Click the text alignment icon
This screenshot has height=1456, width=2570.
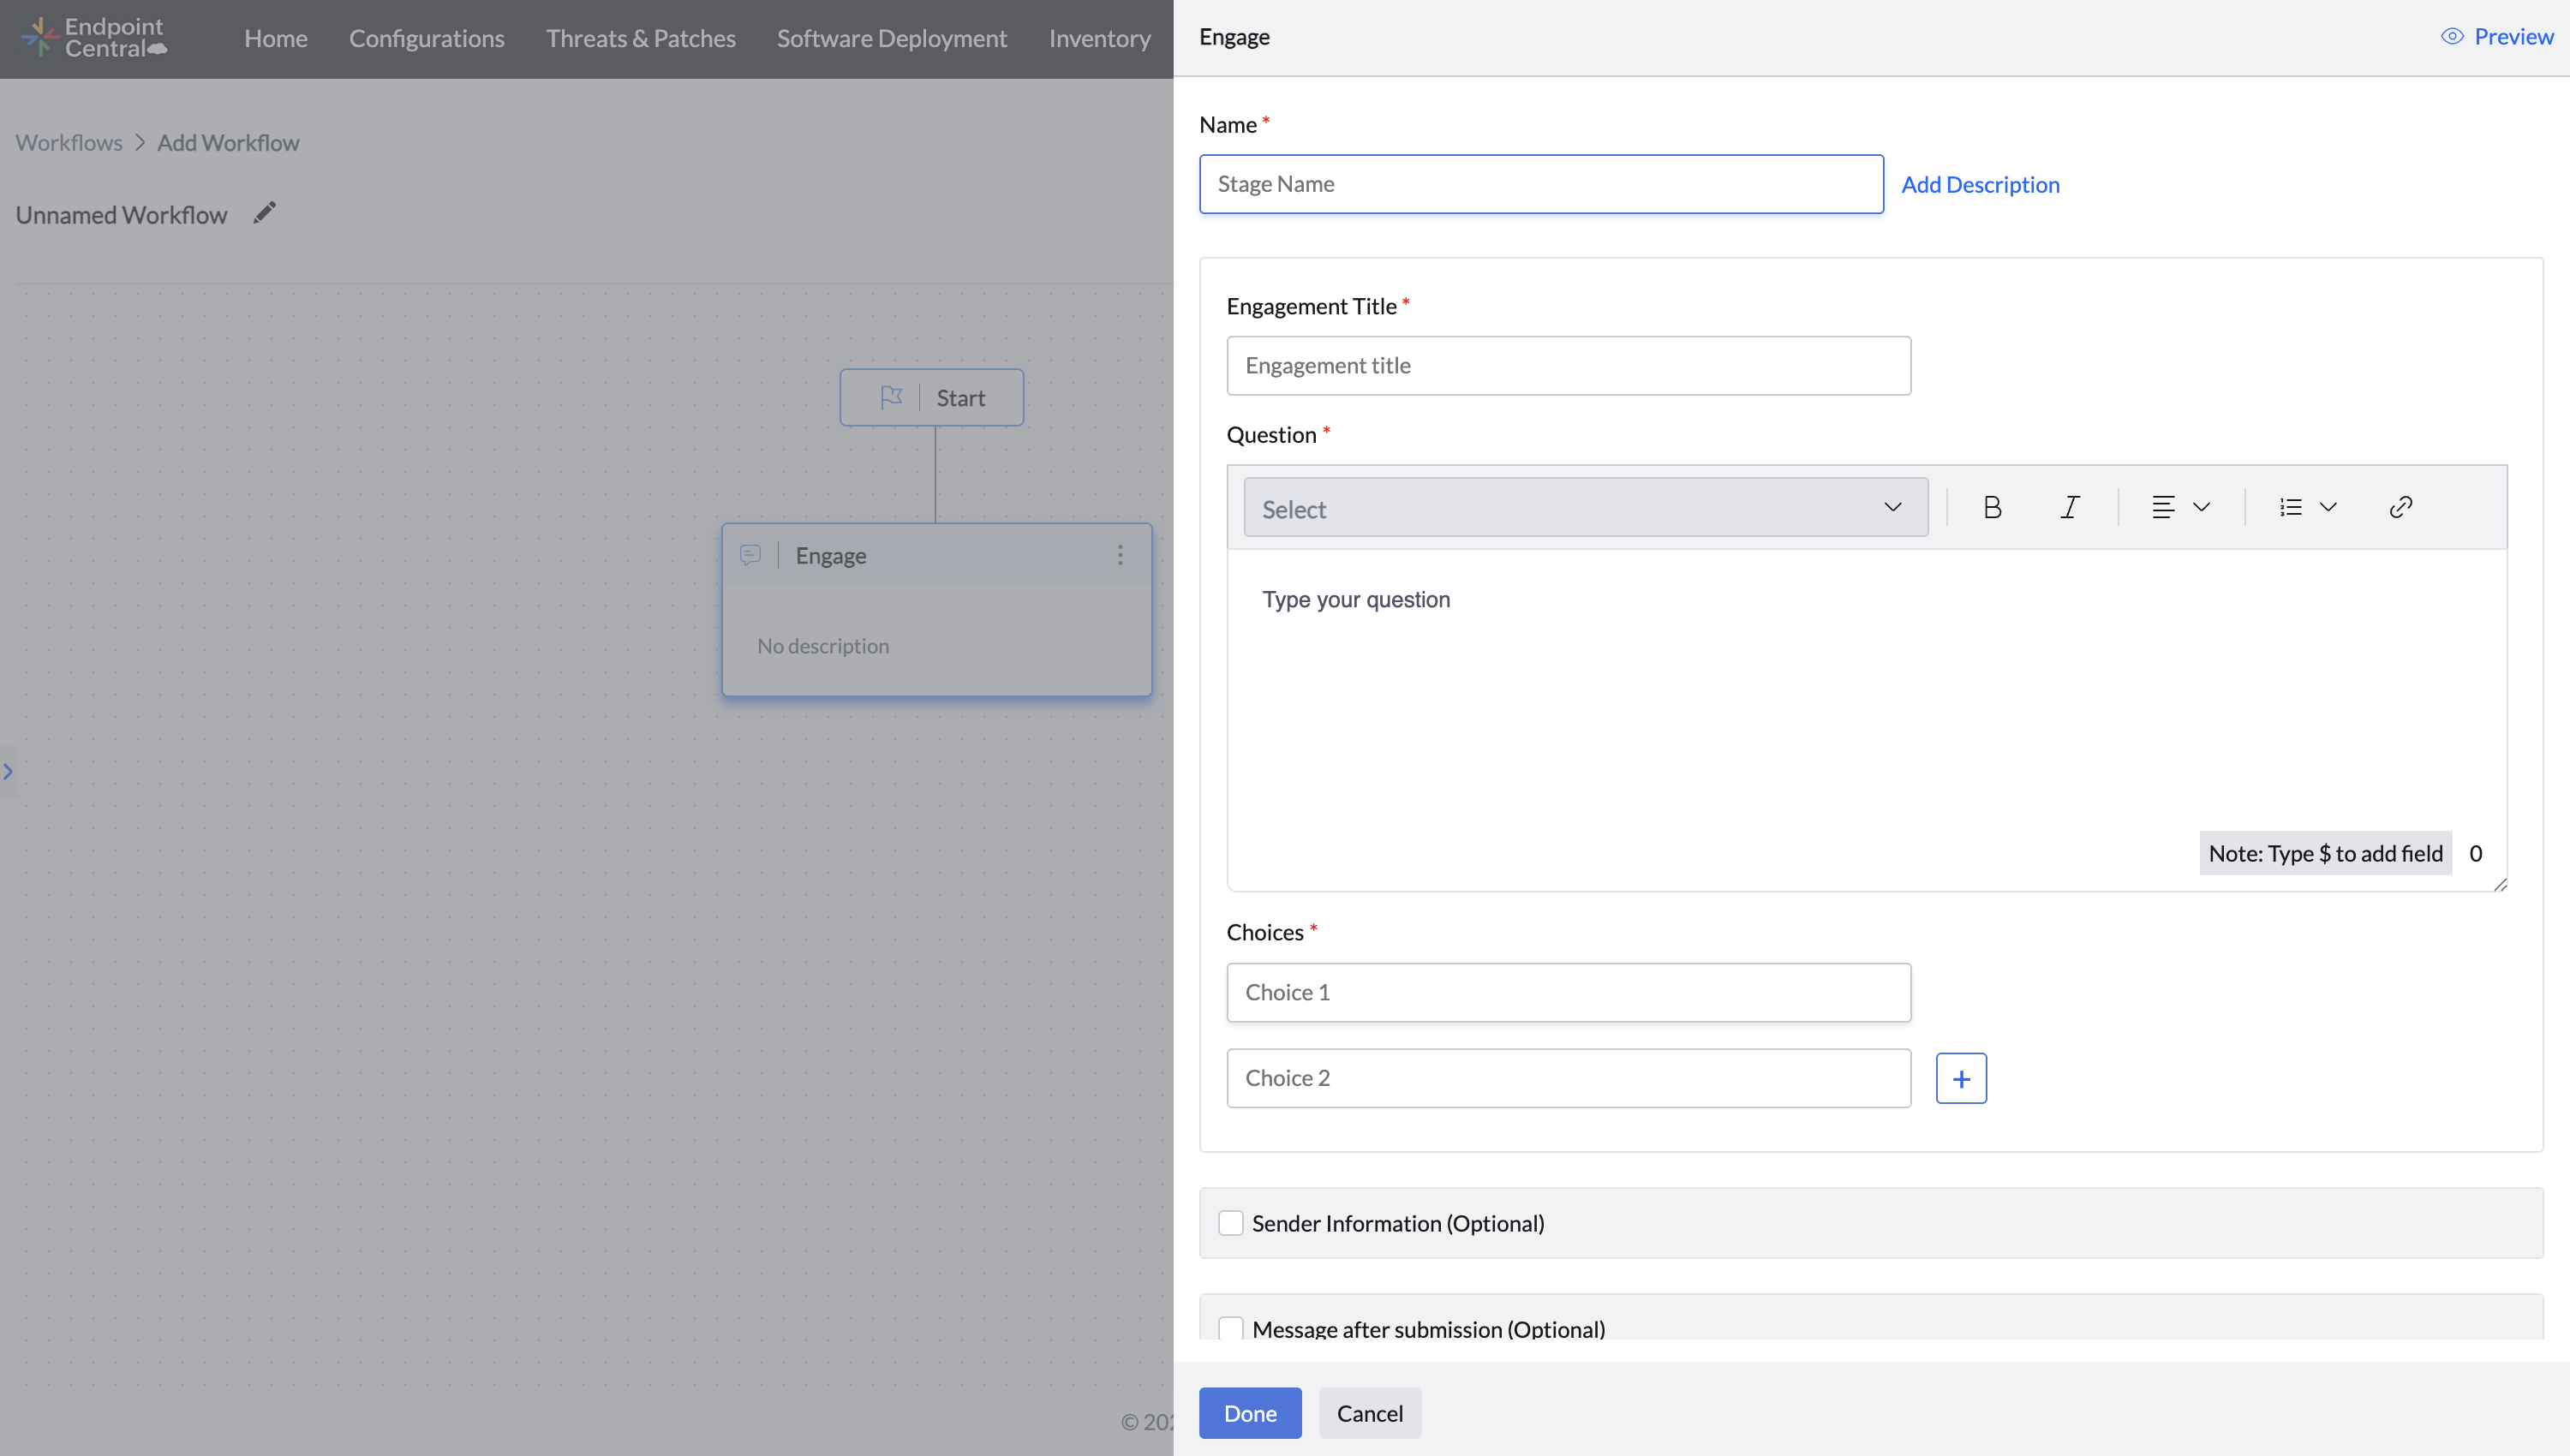[2163, 507]
